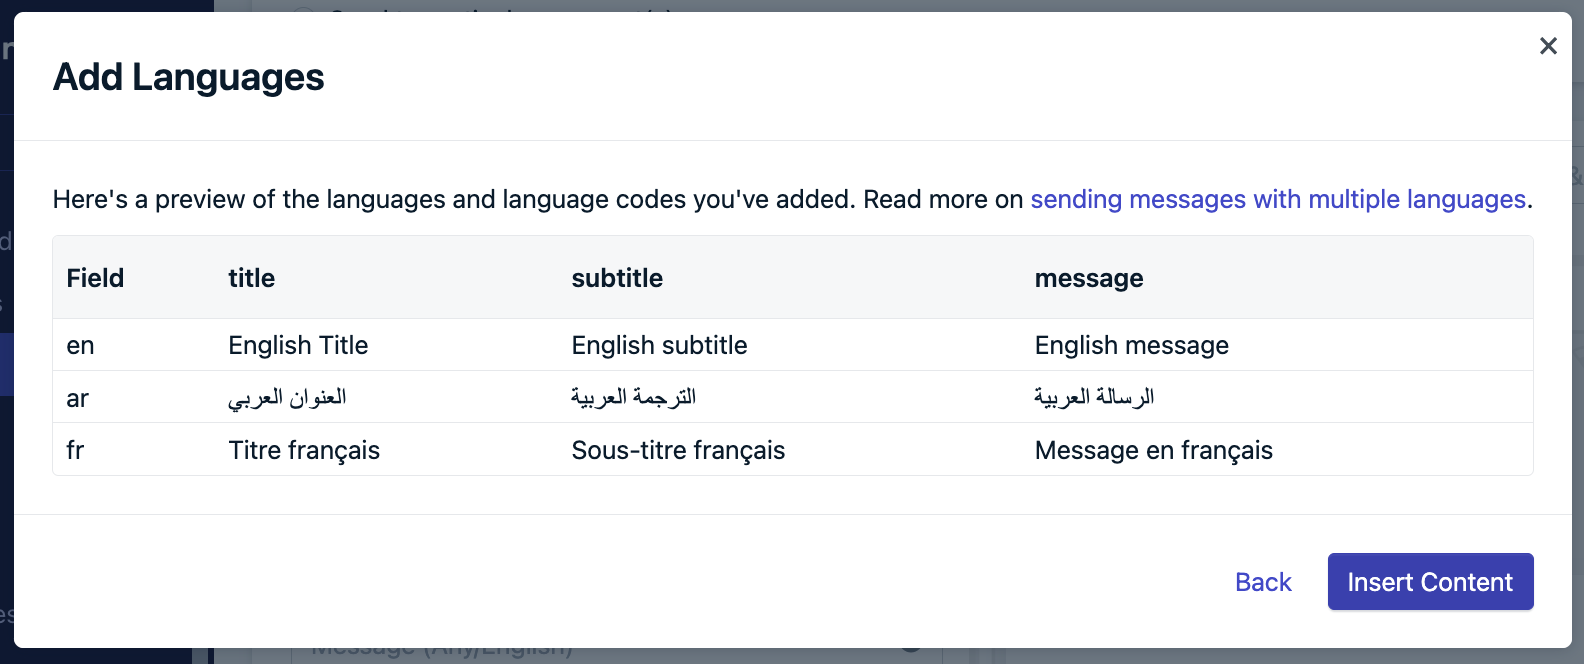Image resolution: width=1584 pixels, height=664 pixels.
Task: Close the Add Languages dialog
Action: click(x=1548, y=46)
